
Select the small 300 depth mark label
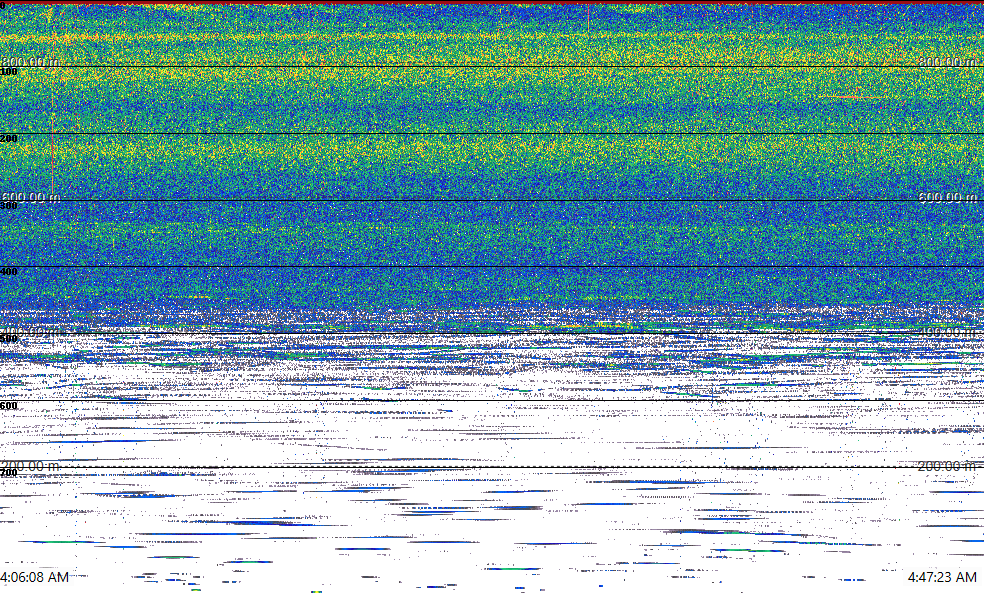[9, 206]
